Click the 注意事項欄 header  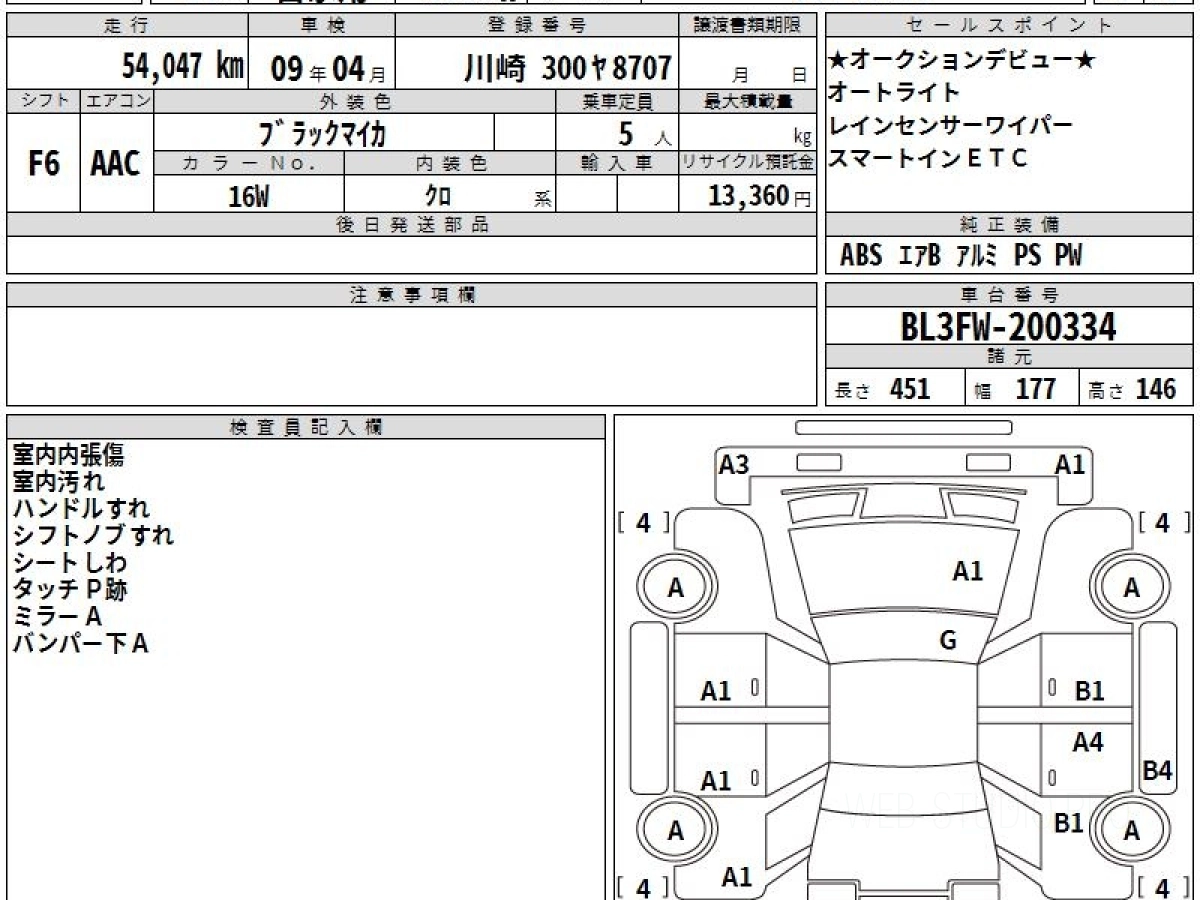tap(411, 295)
